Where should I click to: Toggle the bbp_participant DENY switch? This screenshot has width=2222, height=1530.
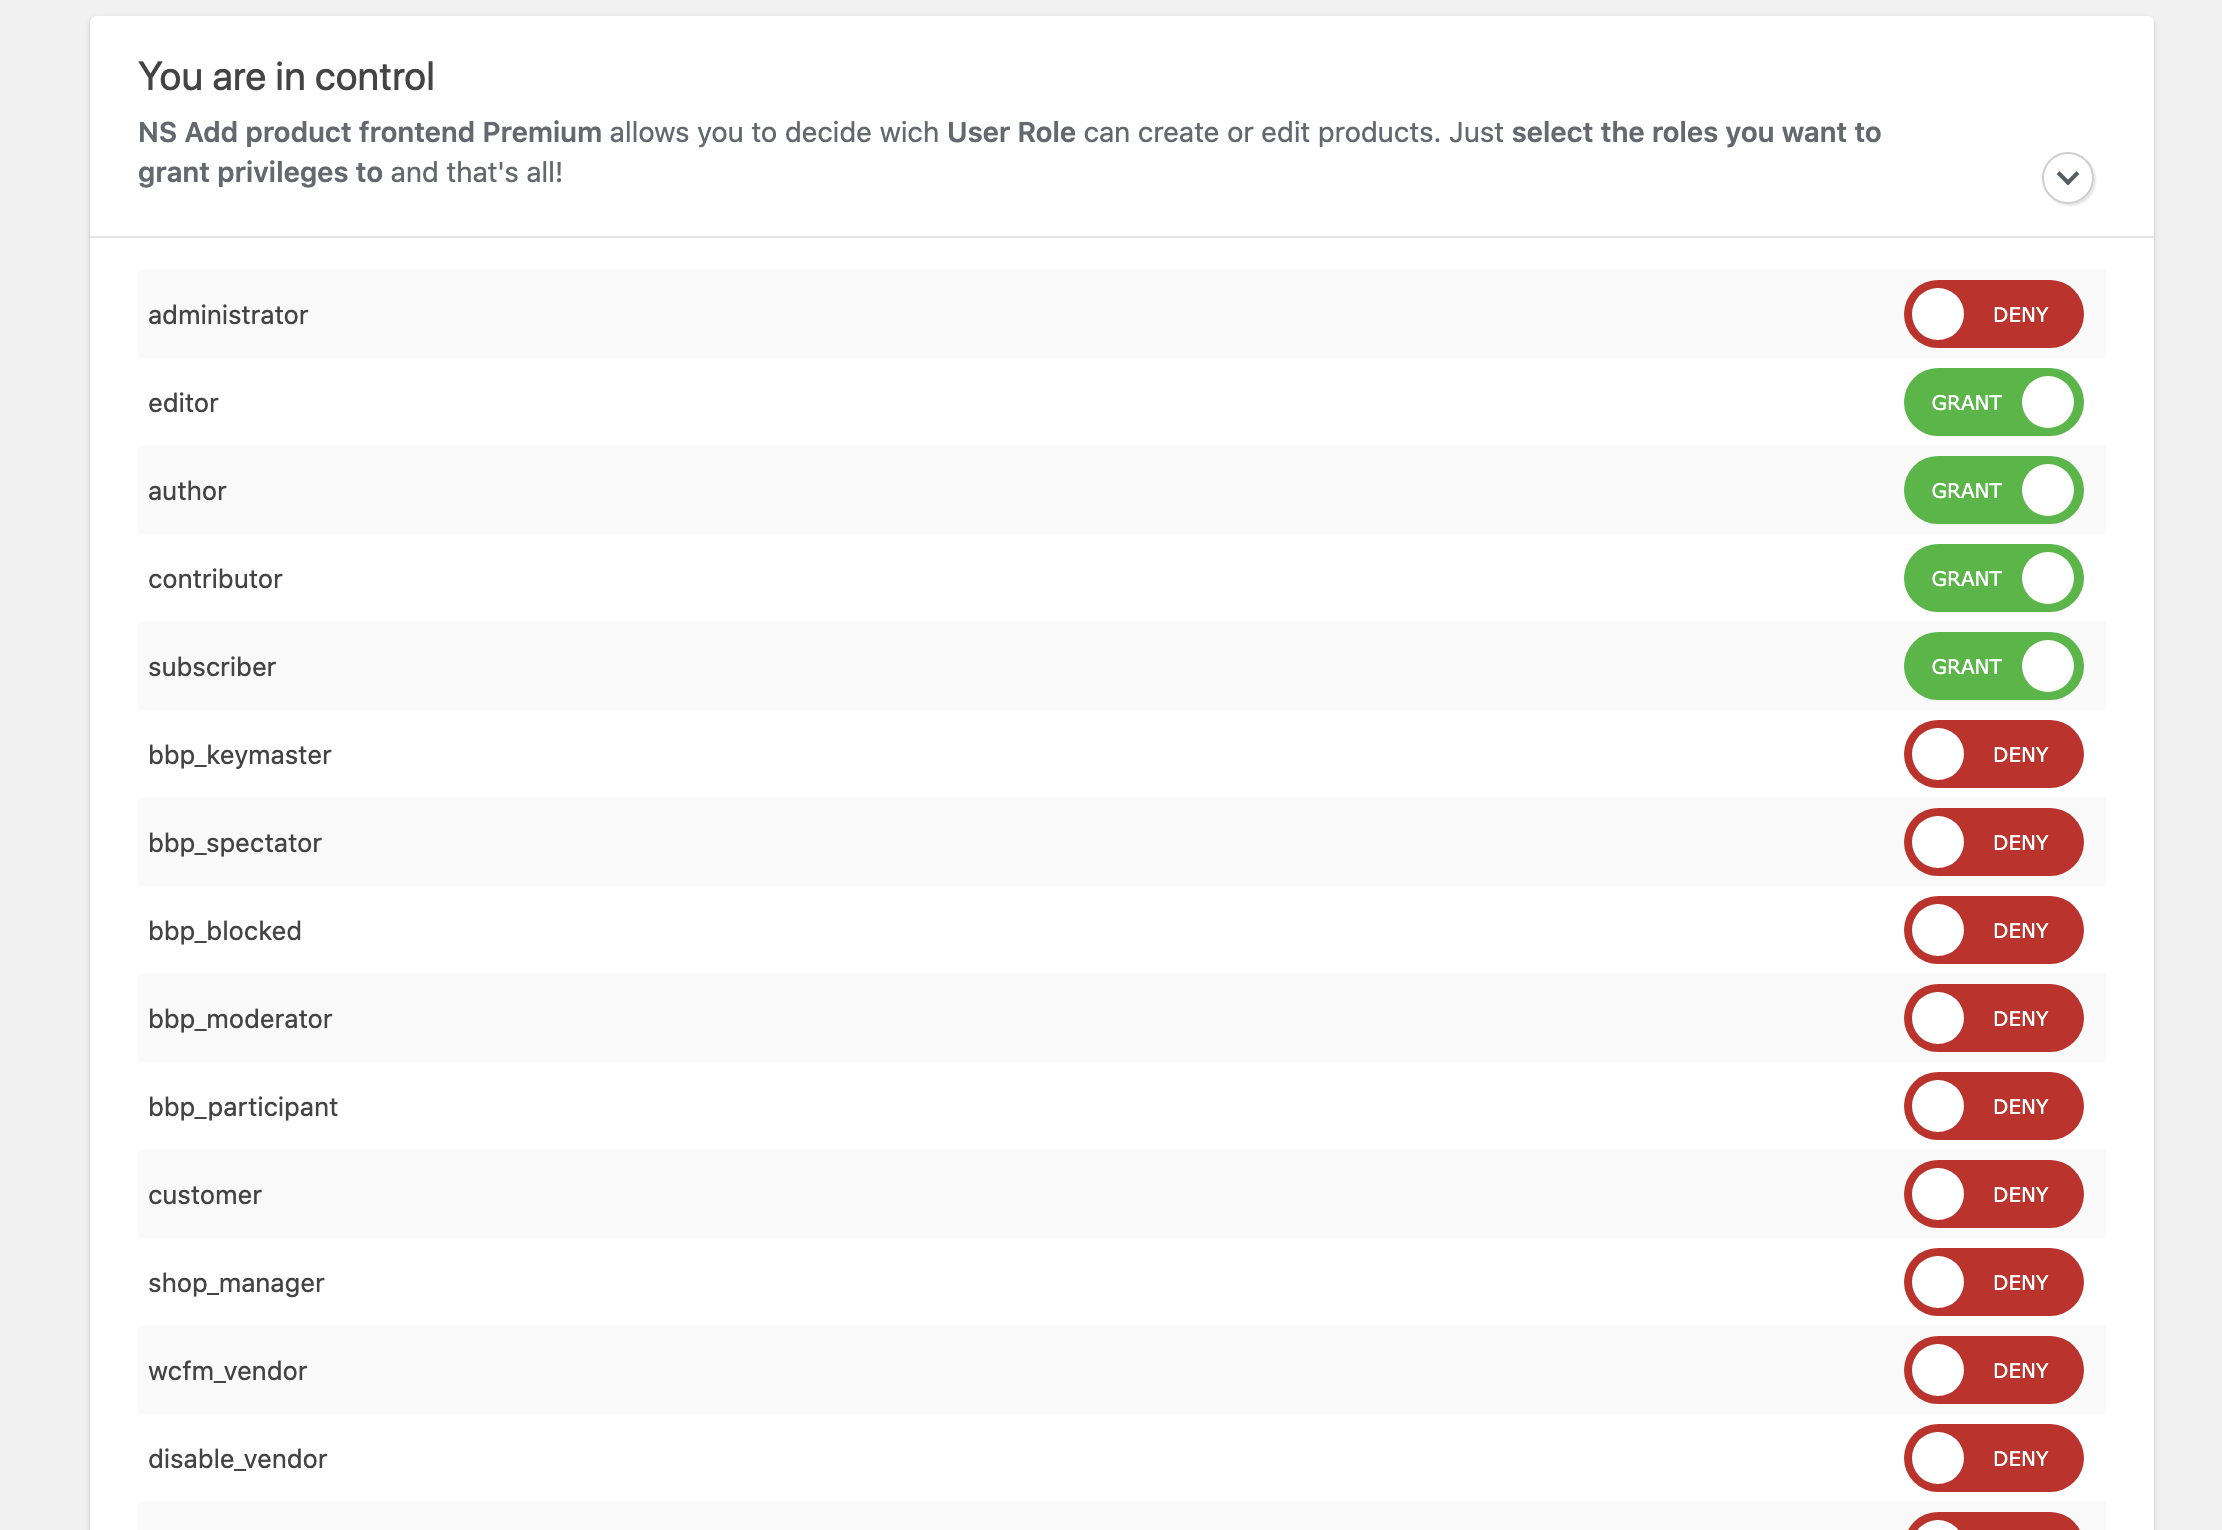(1993, 1106)
